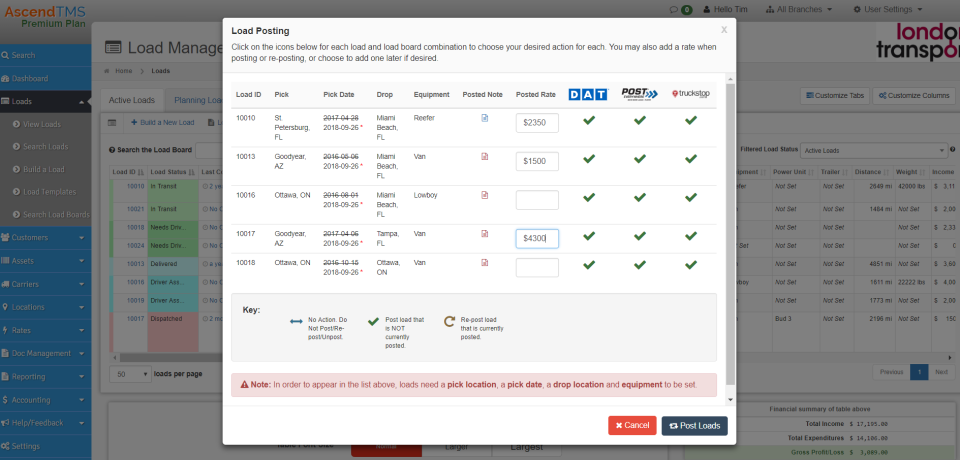Open the All Branches dropdown
Image resolution: width=960 pixels, height=460 pixels.
799,10
